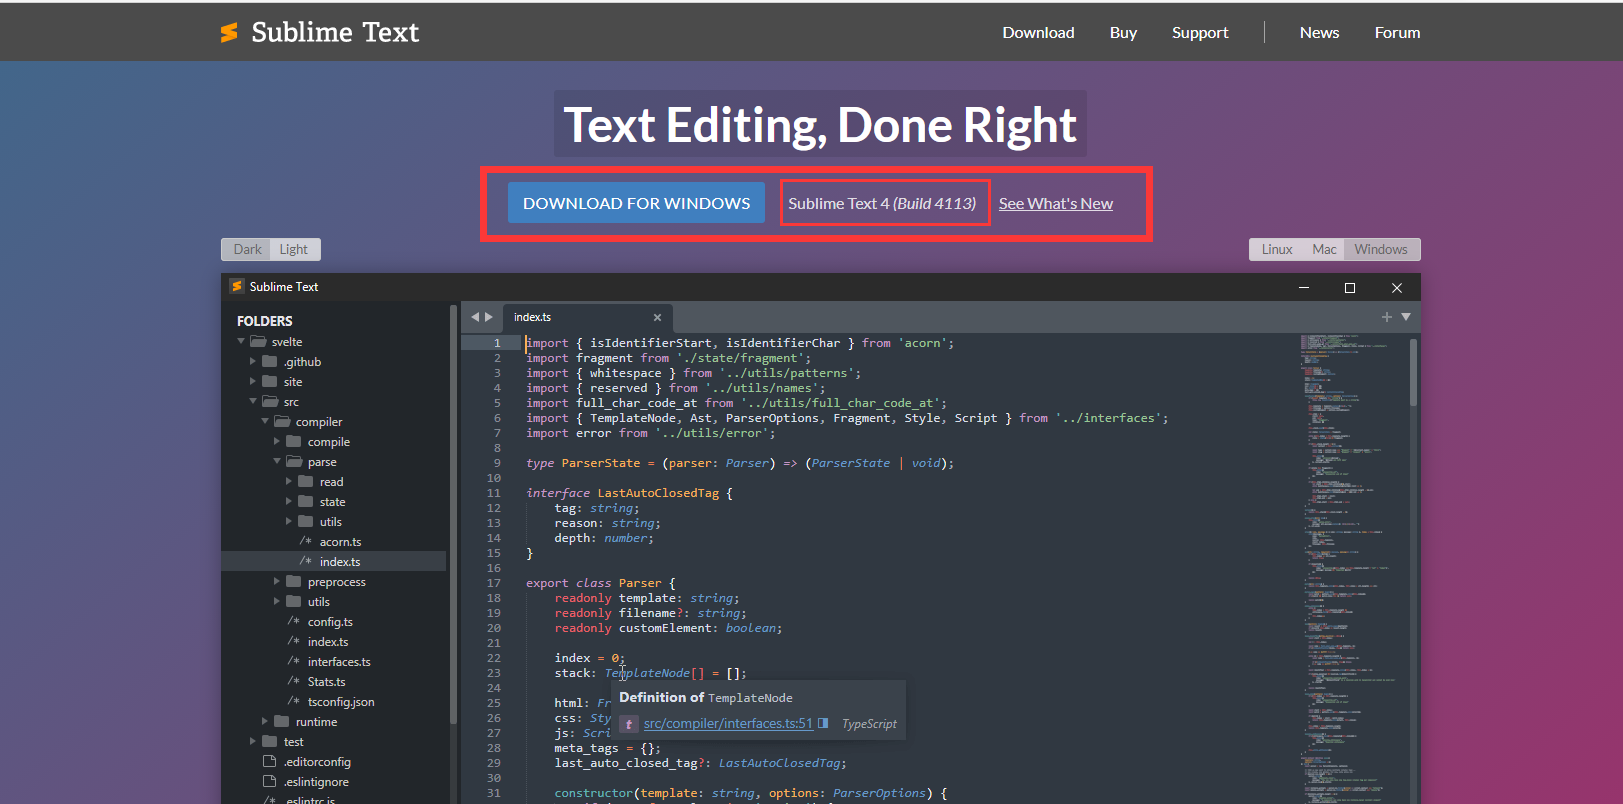Expand the runtime folder
This screenshot has height=804, width=1623.
click(x=265, y=722)
